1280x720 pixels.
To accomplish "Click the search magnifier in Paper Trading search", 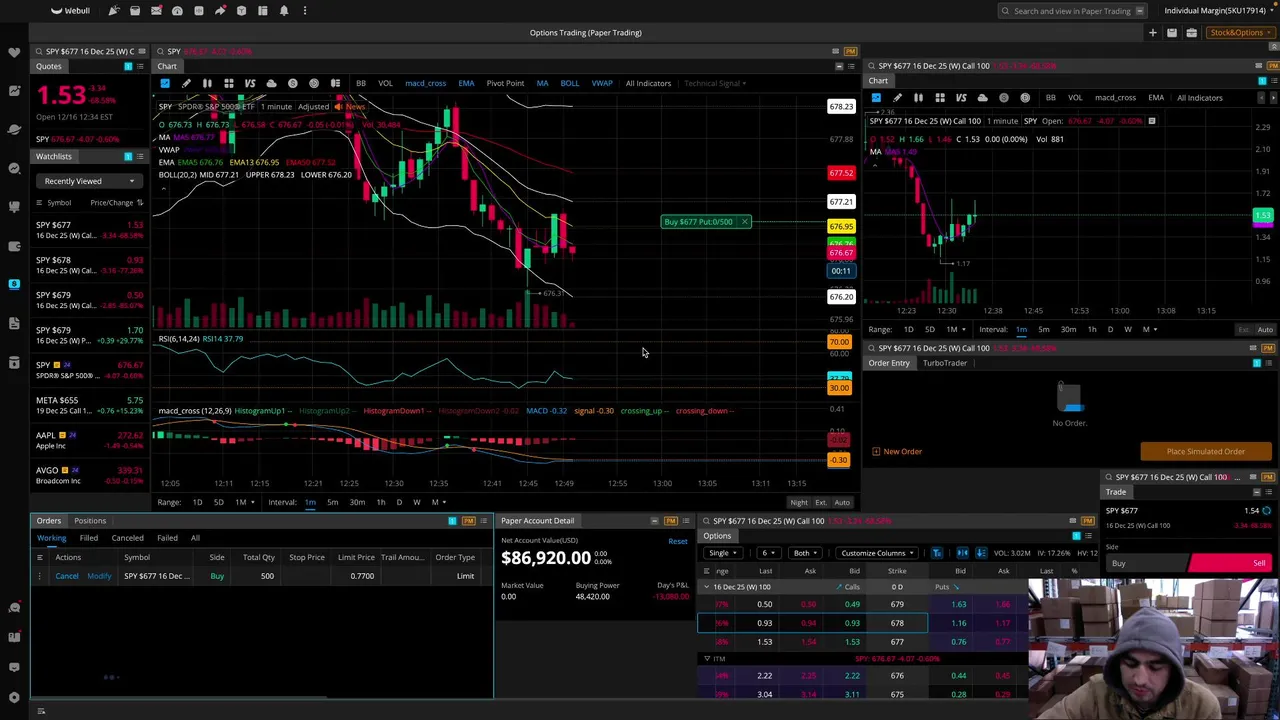I will (x=1005, y=11).
